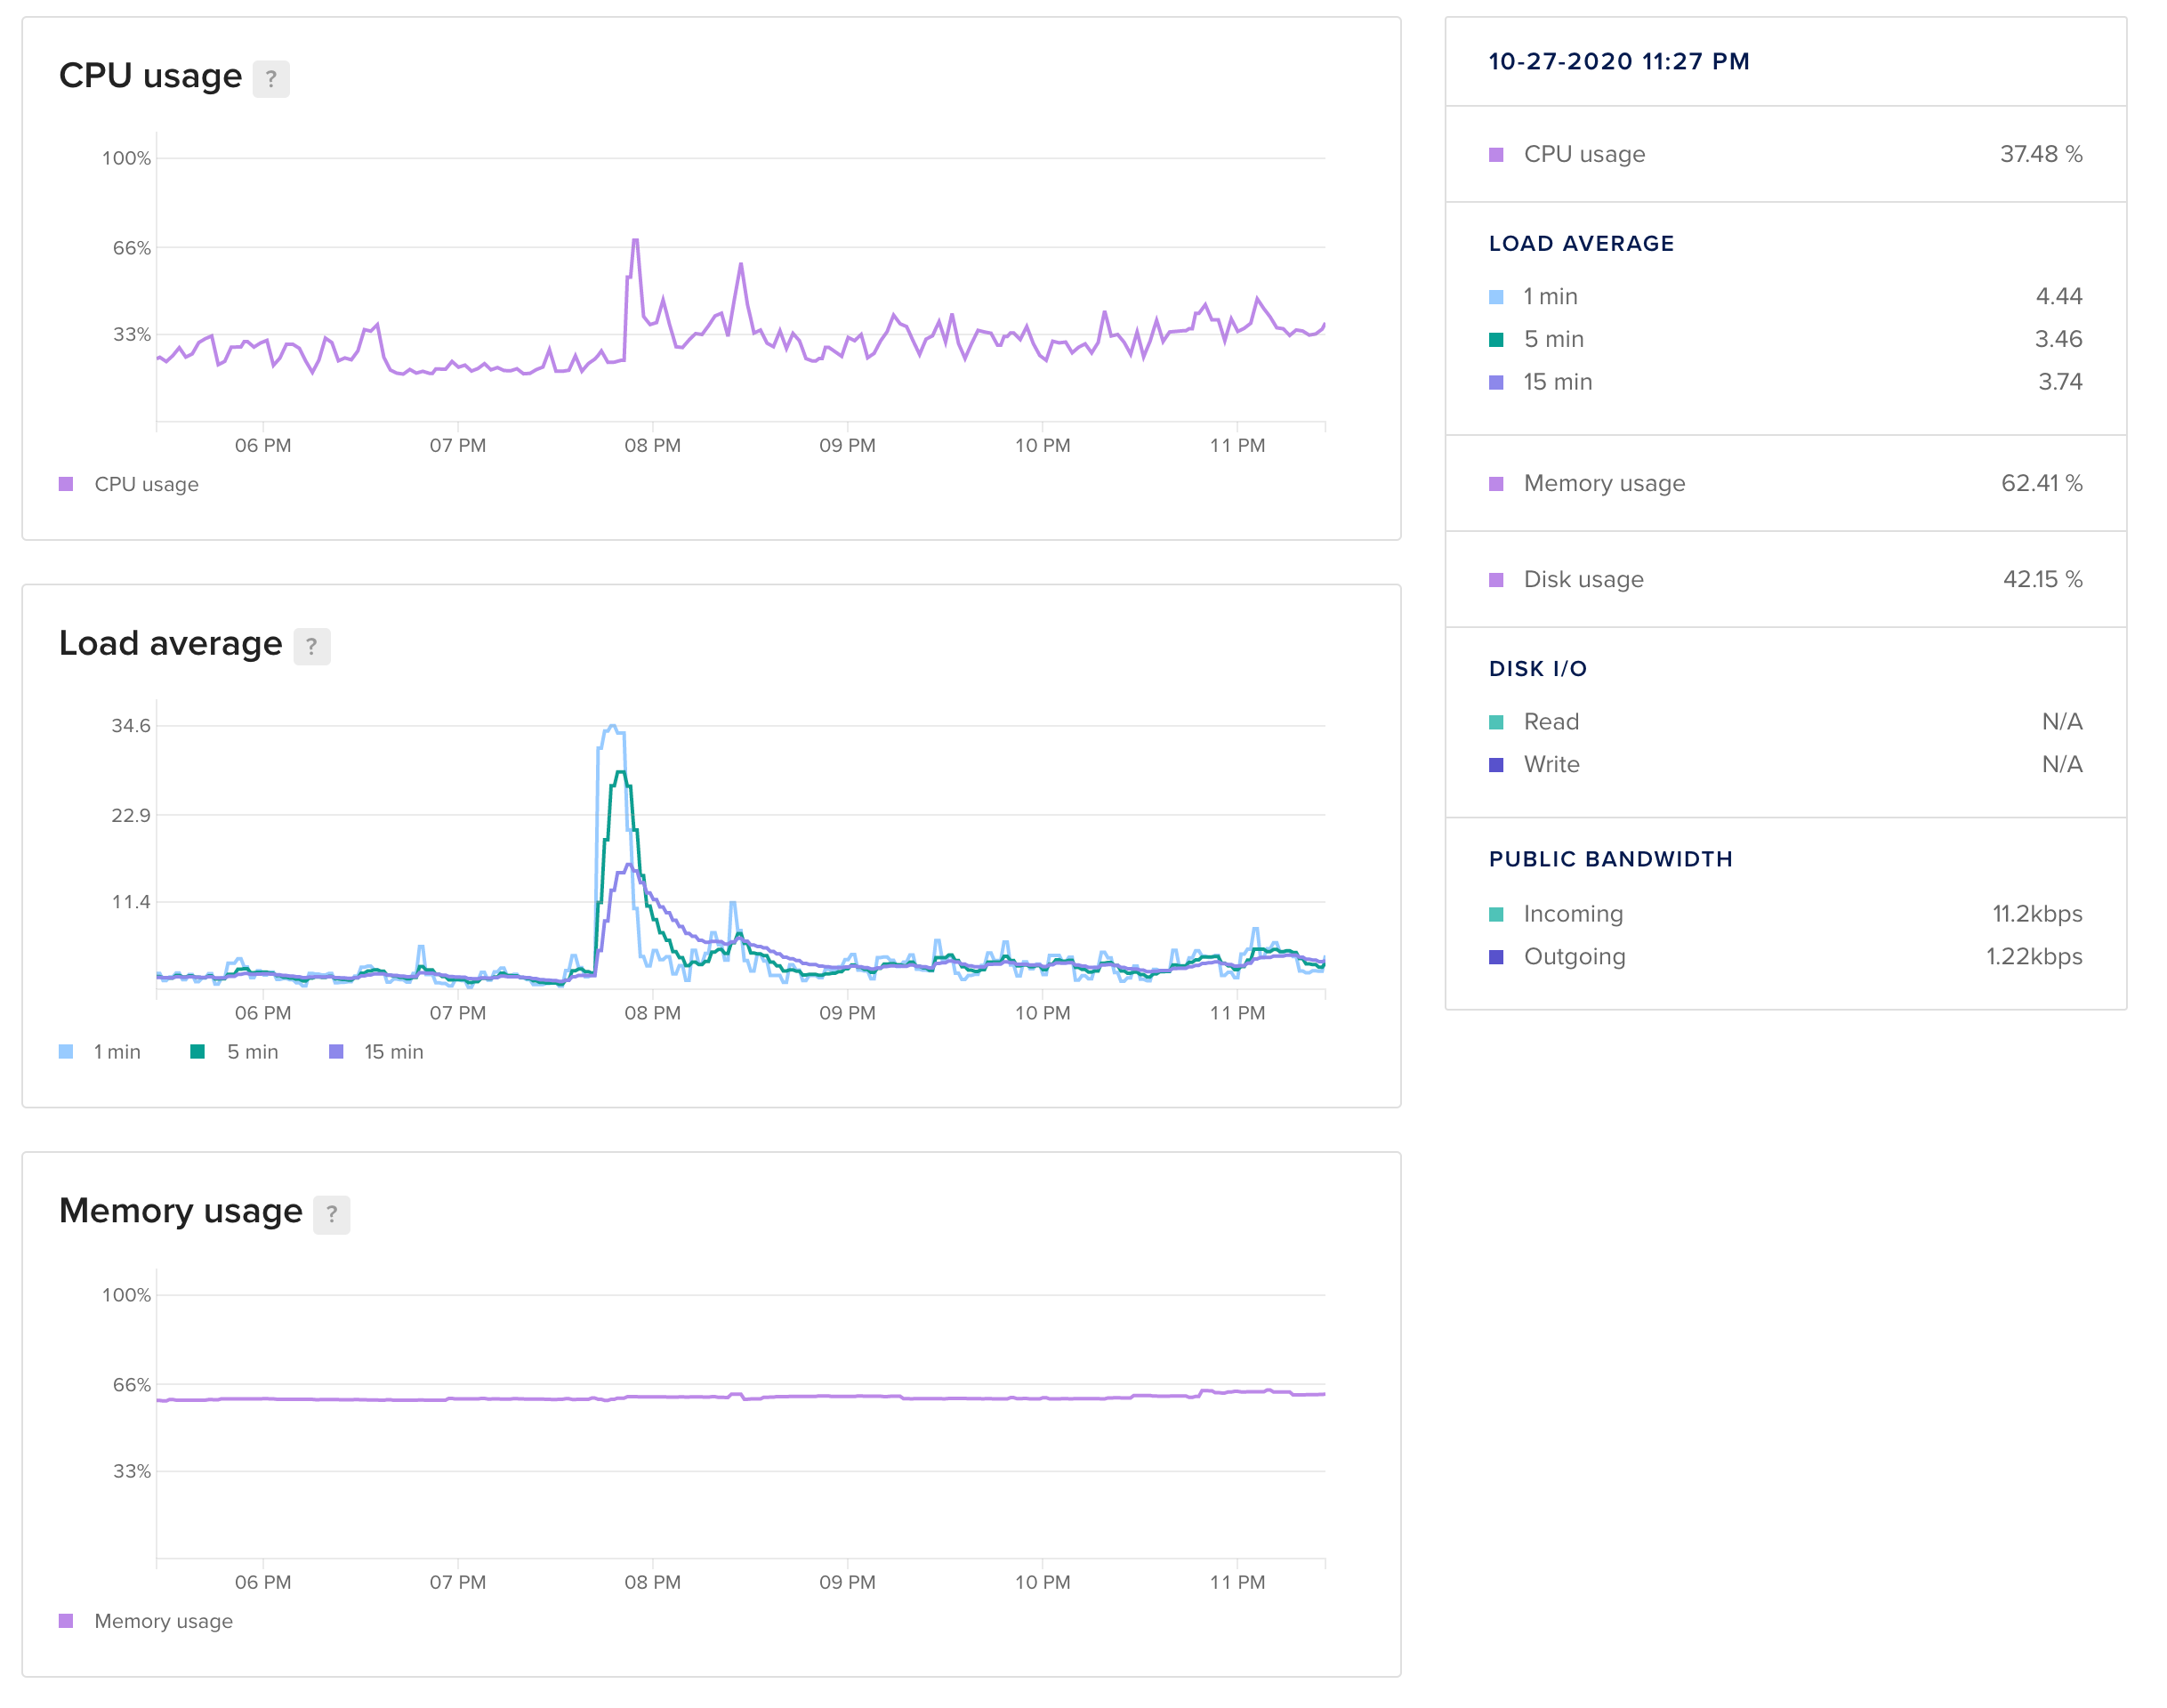Open the Memory usage help tooltip
This screenshot has height=1708, width=2167.
pyautogui.click(x=331, y=1214)
